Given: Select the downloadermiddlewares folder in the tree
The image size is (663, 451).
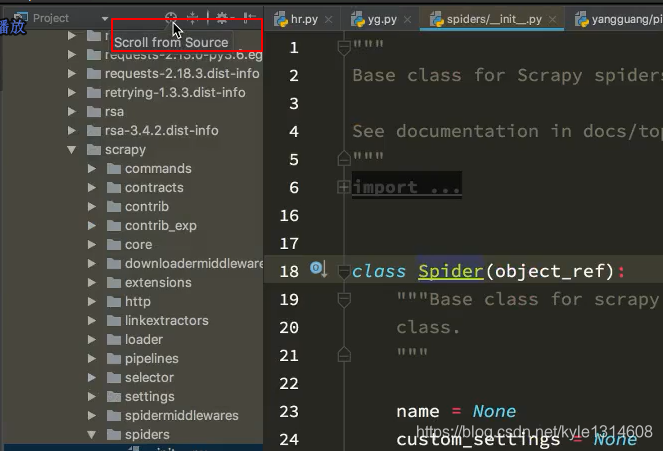Looking at the screenshot, I should pos(134,264).
